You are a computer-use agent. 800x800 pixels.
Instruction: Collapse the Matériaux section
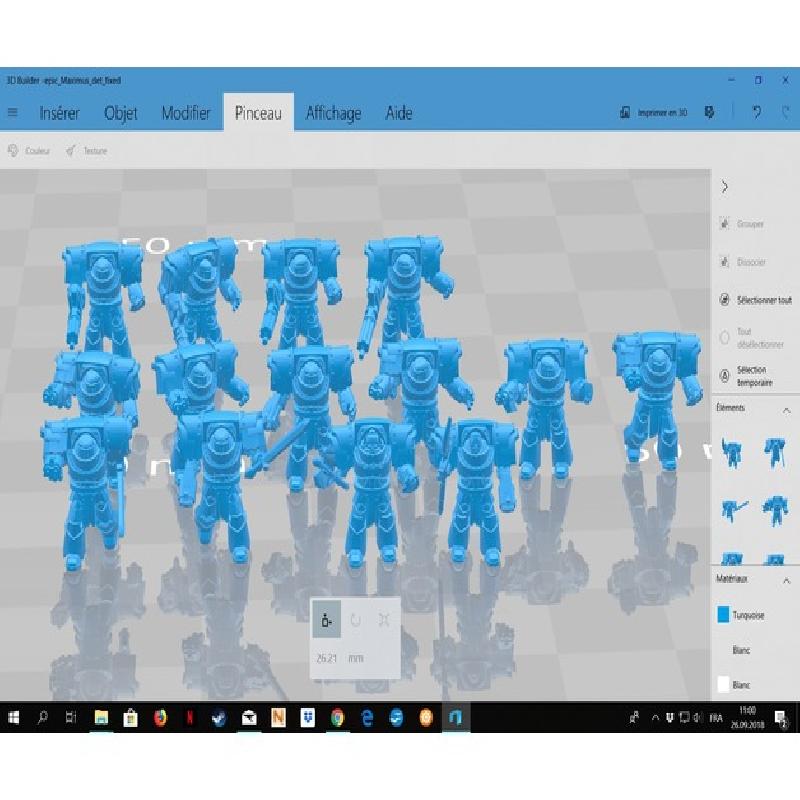786,581
